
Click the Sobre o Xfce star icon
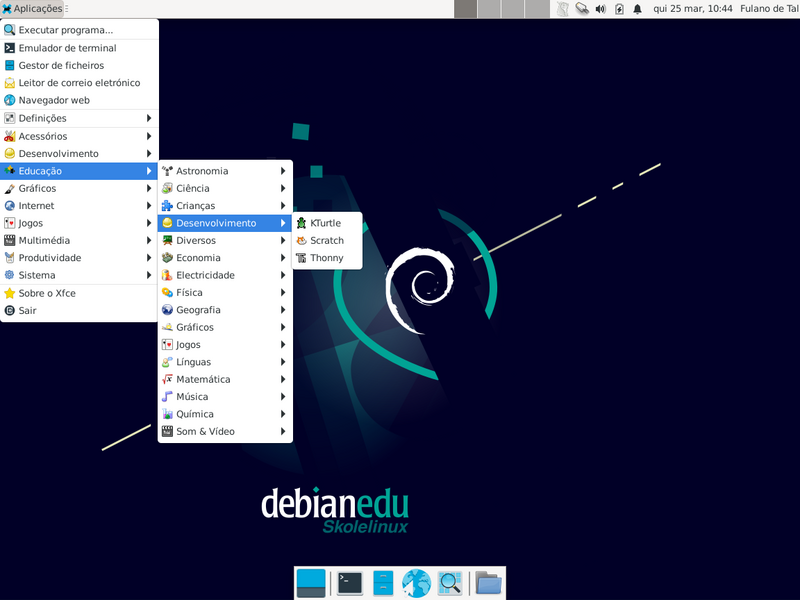click(x=10, y=293)
